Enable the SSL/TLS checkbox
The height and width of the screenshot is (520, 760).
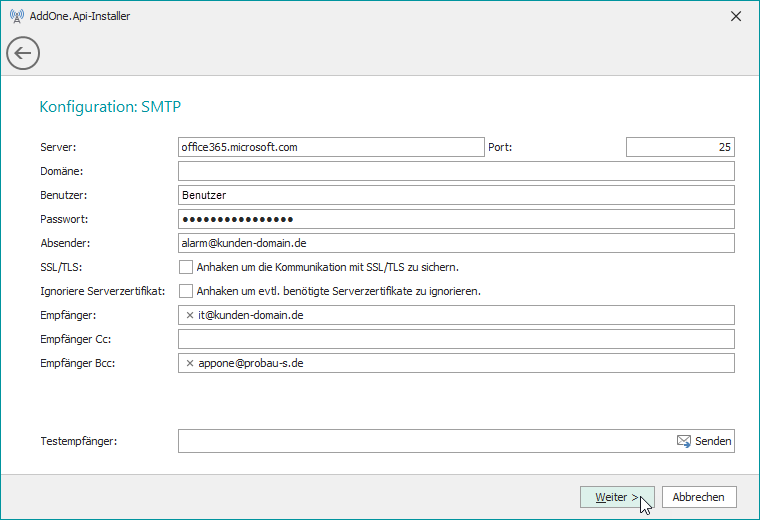point(186,267)
